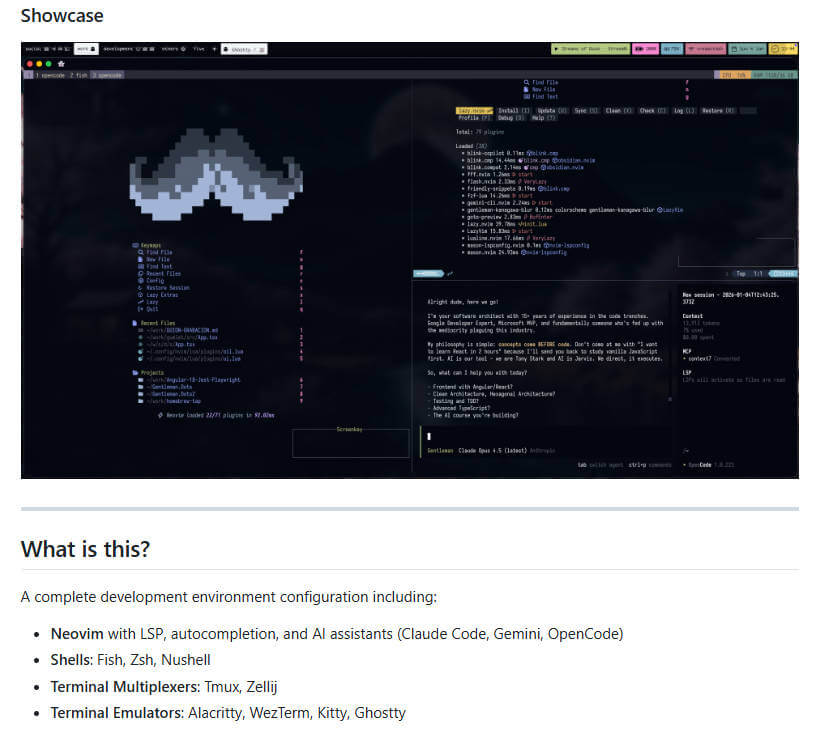Click folder icon of Angular-18-Jest-Playwright project
The height and width of the screenshot is (741, 822).
(140, 380)
